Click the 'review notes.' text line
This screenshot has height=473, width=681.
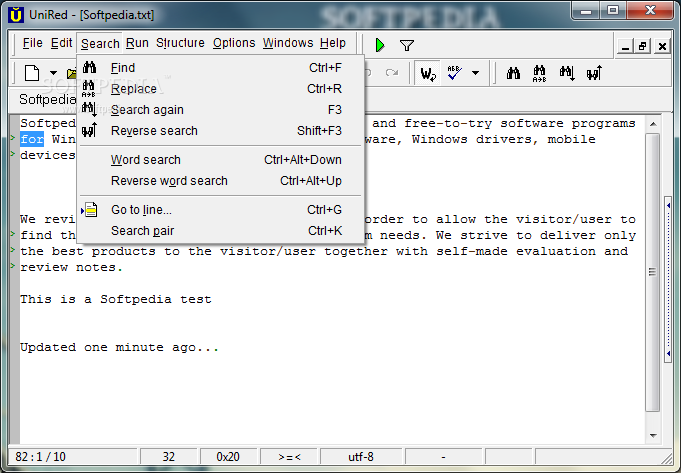pyautogui.click(x=71, y=268)
